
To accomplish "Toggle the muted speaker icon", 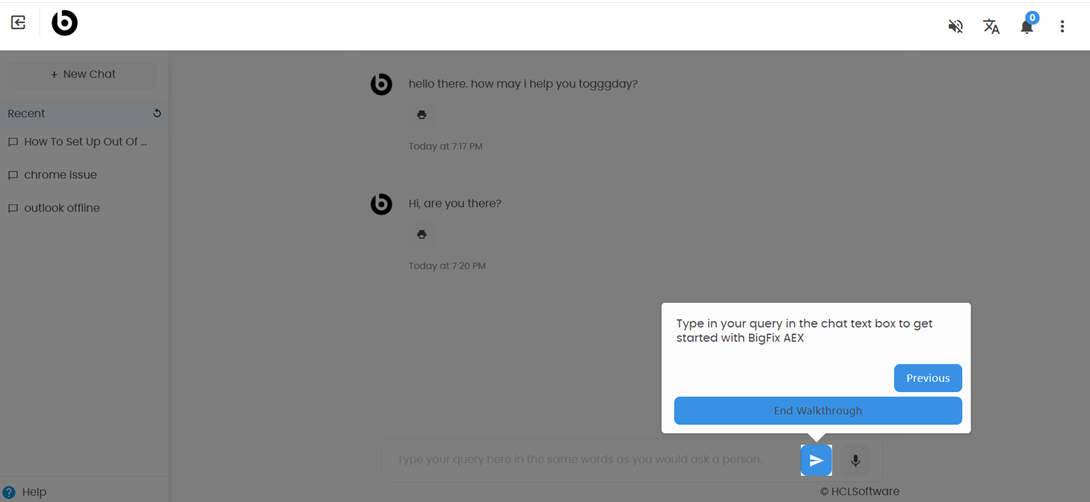I will point(956,26).
